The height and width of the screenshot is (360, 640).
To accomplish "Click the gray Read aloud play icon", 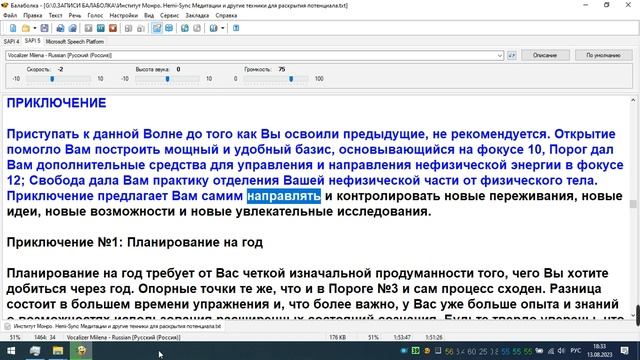I will (89, 28).
